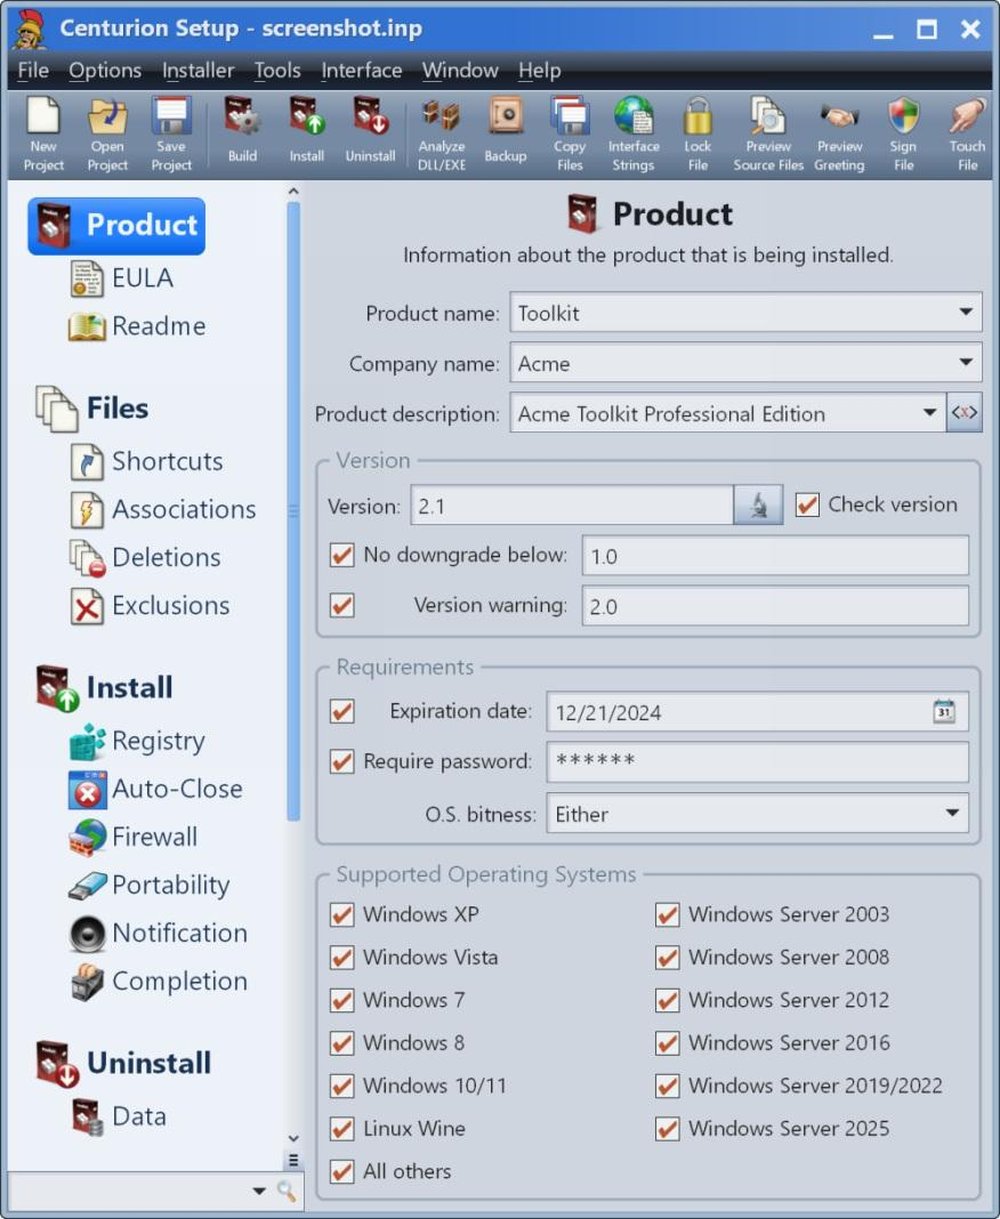Open the Help menu
The height and width of the screenshot is (1219, 1000).
pos(539,71)
